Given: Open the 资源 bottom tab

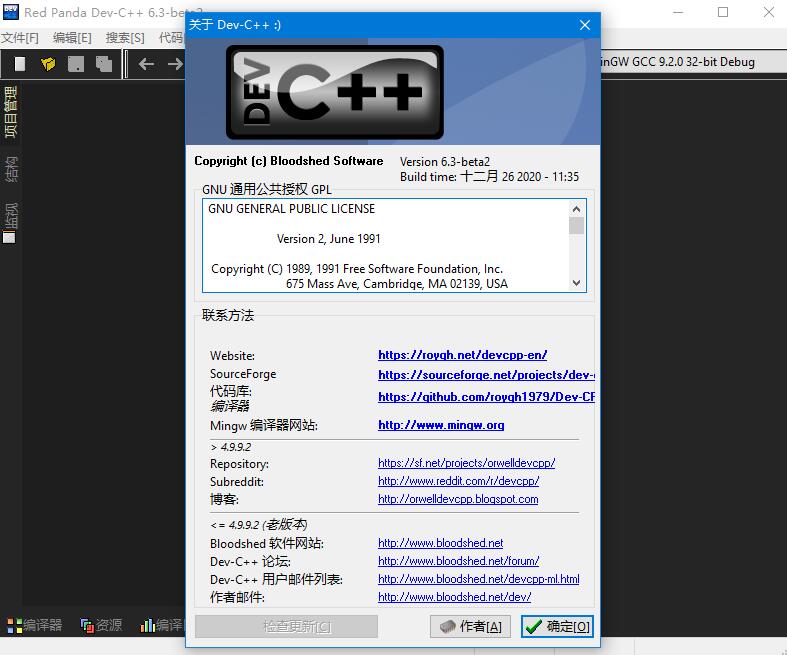Looking at the screenshot, I should pyautogui.click(x=101, y=625).
